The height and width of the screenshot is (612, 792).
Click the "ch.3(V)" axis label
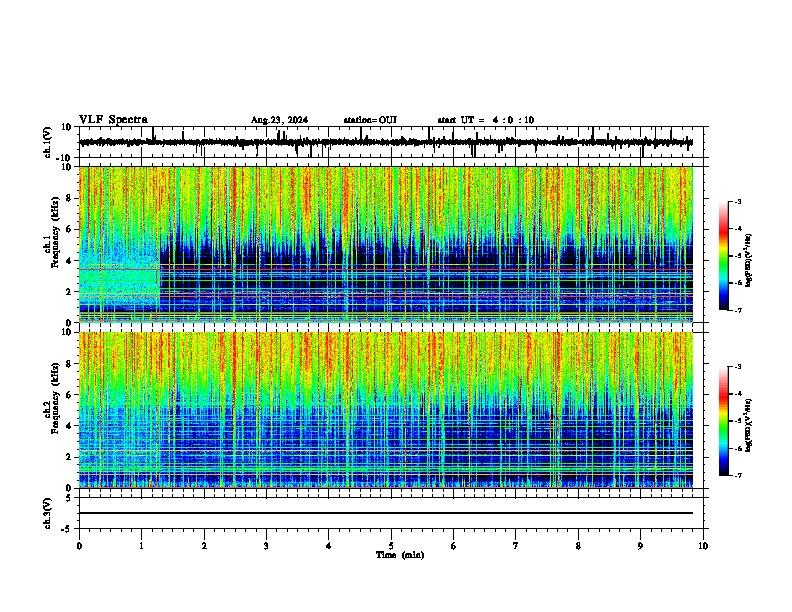click(x=48, y=513)
